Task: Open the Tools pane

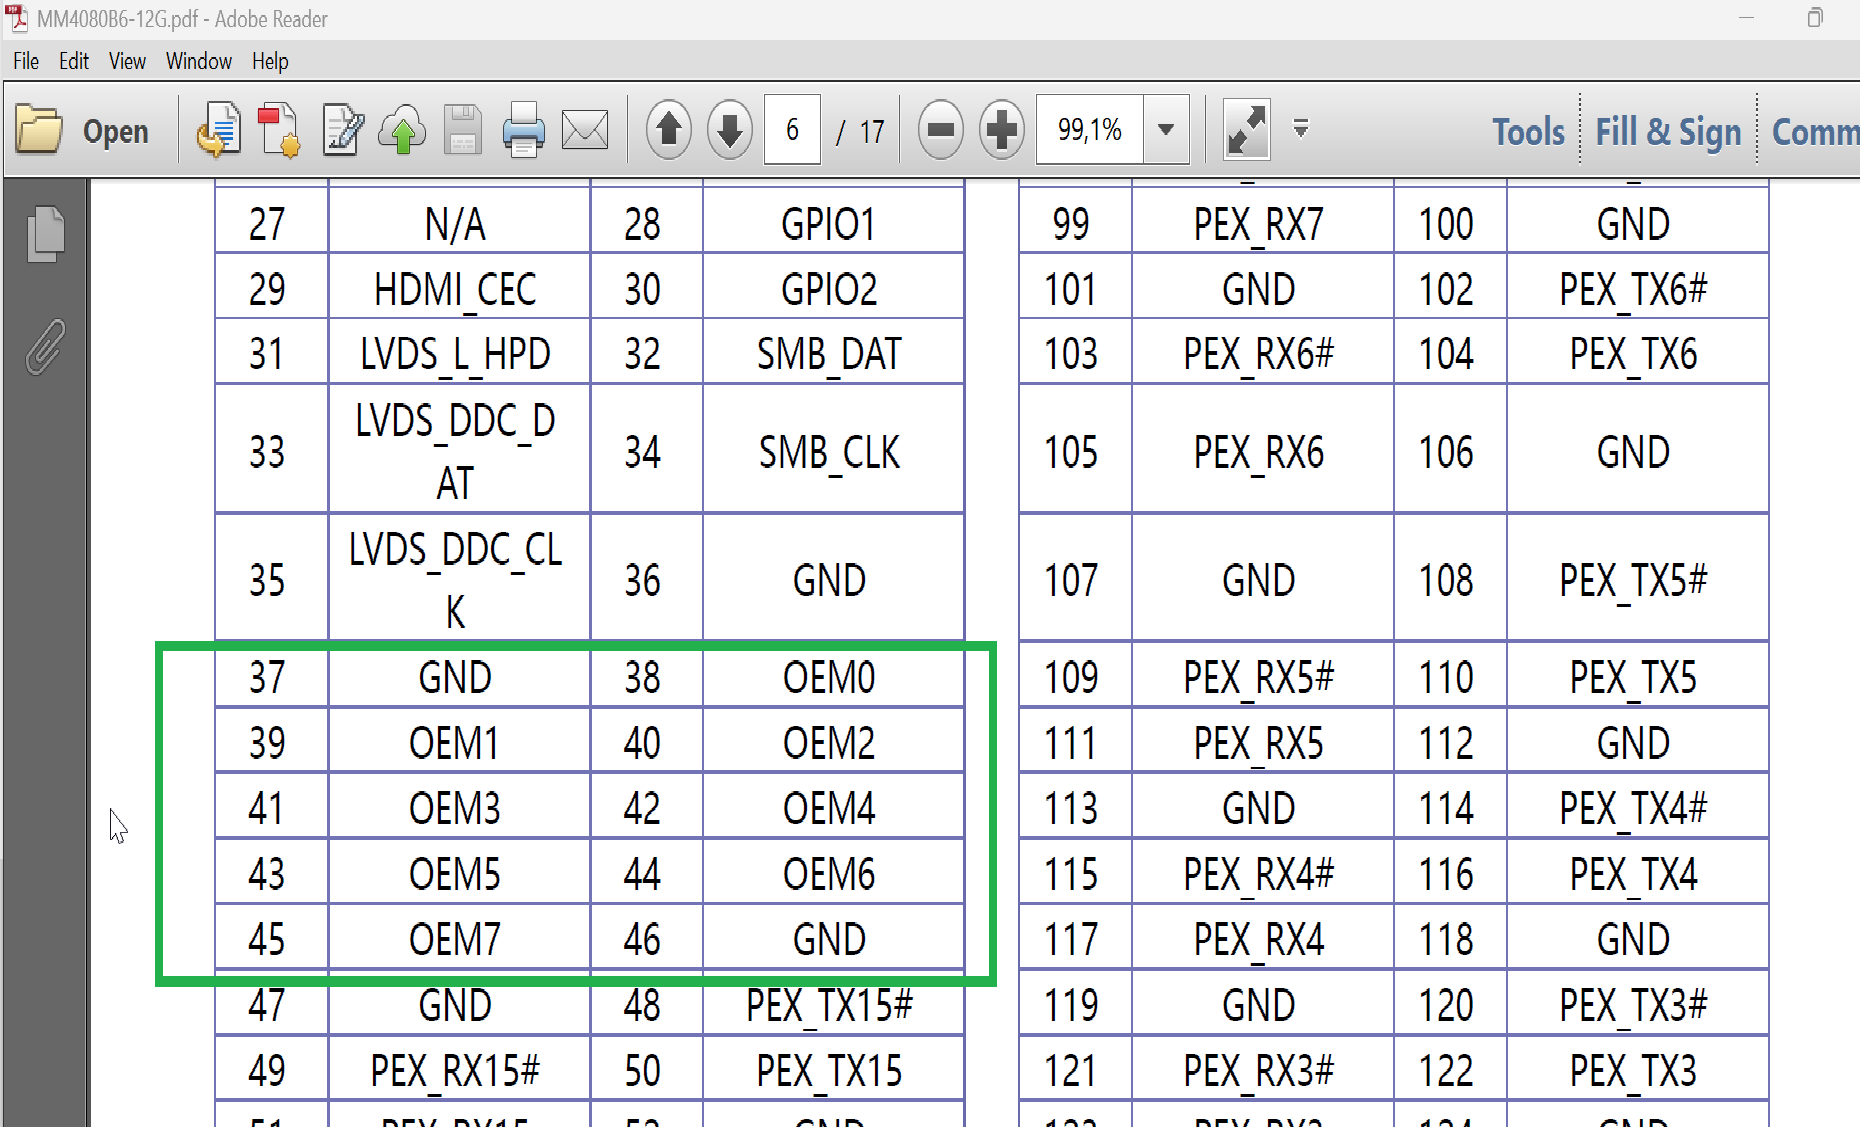Action: [x=1528, y=132]
